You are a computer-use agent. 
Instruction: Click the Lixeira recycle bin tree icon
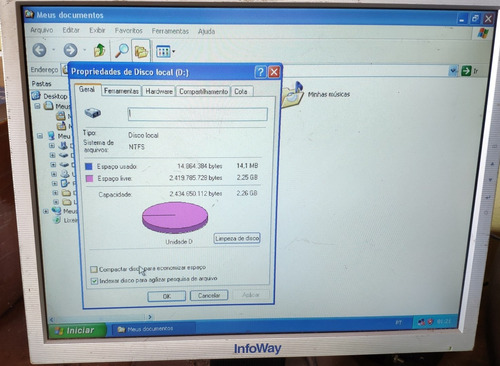(57, 220)
